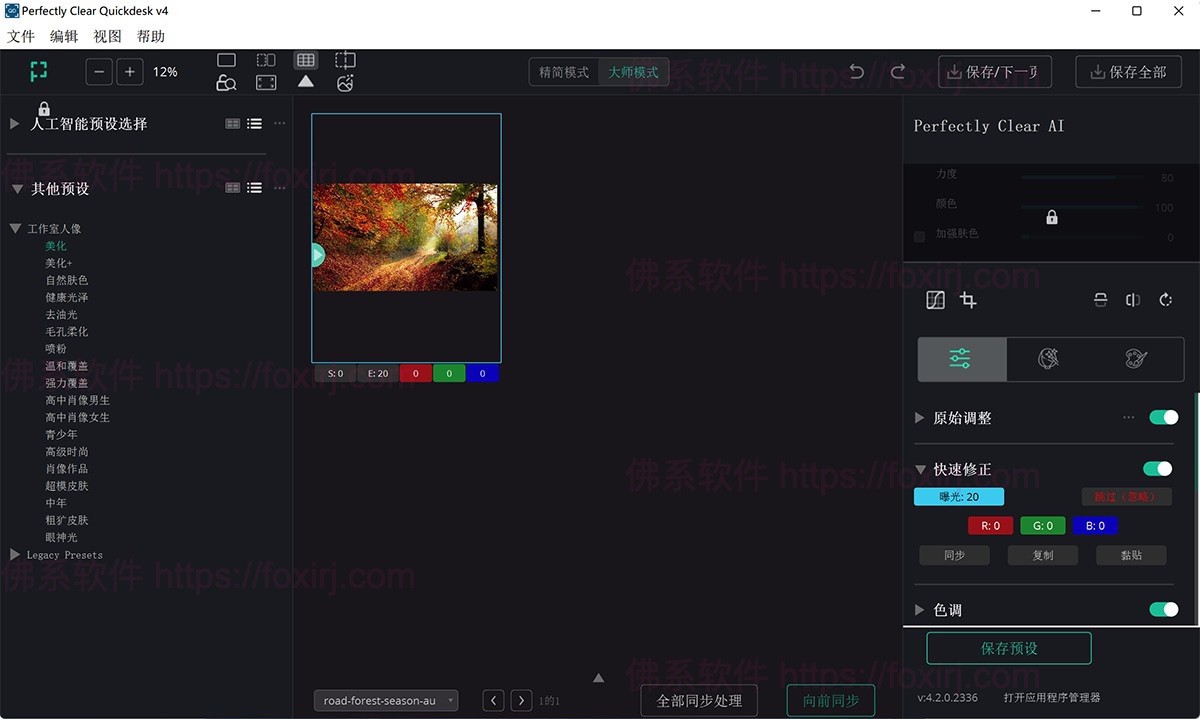The height and width of the screenshot is (719, 1200).
Task: Click the 保存预设 button
Action: 1008,648
